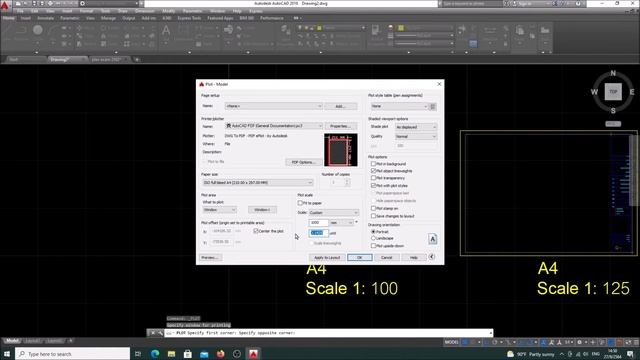
Task: Open the plot style table editor icon
Action: 433,107
